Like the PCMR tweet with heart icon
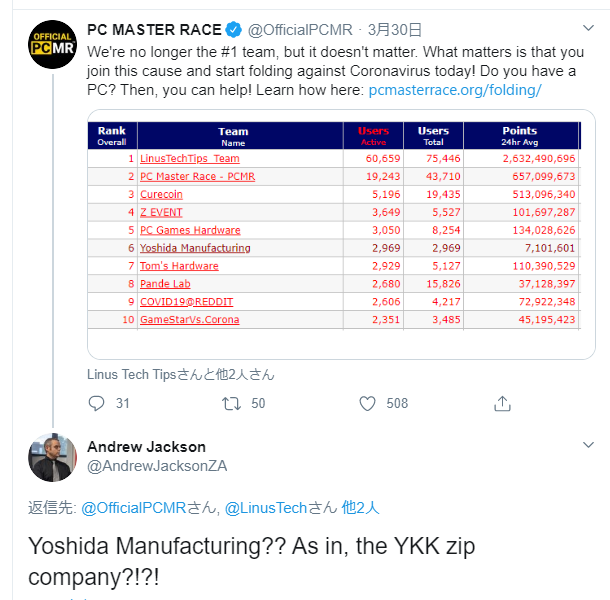 click(367, 404)
